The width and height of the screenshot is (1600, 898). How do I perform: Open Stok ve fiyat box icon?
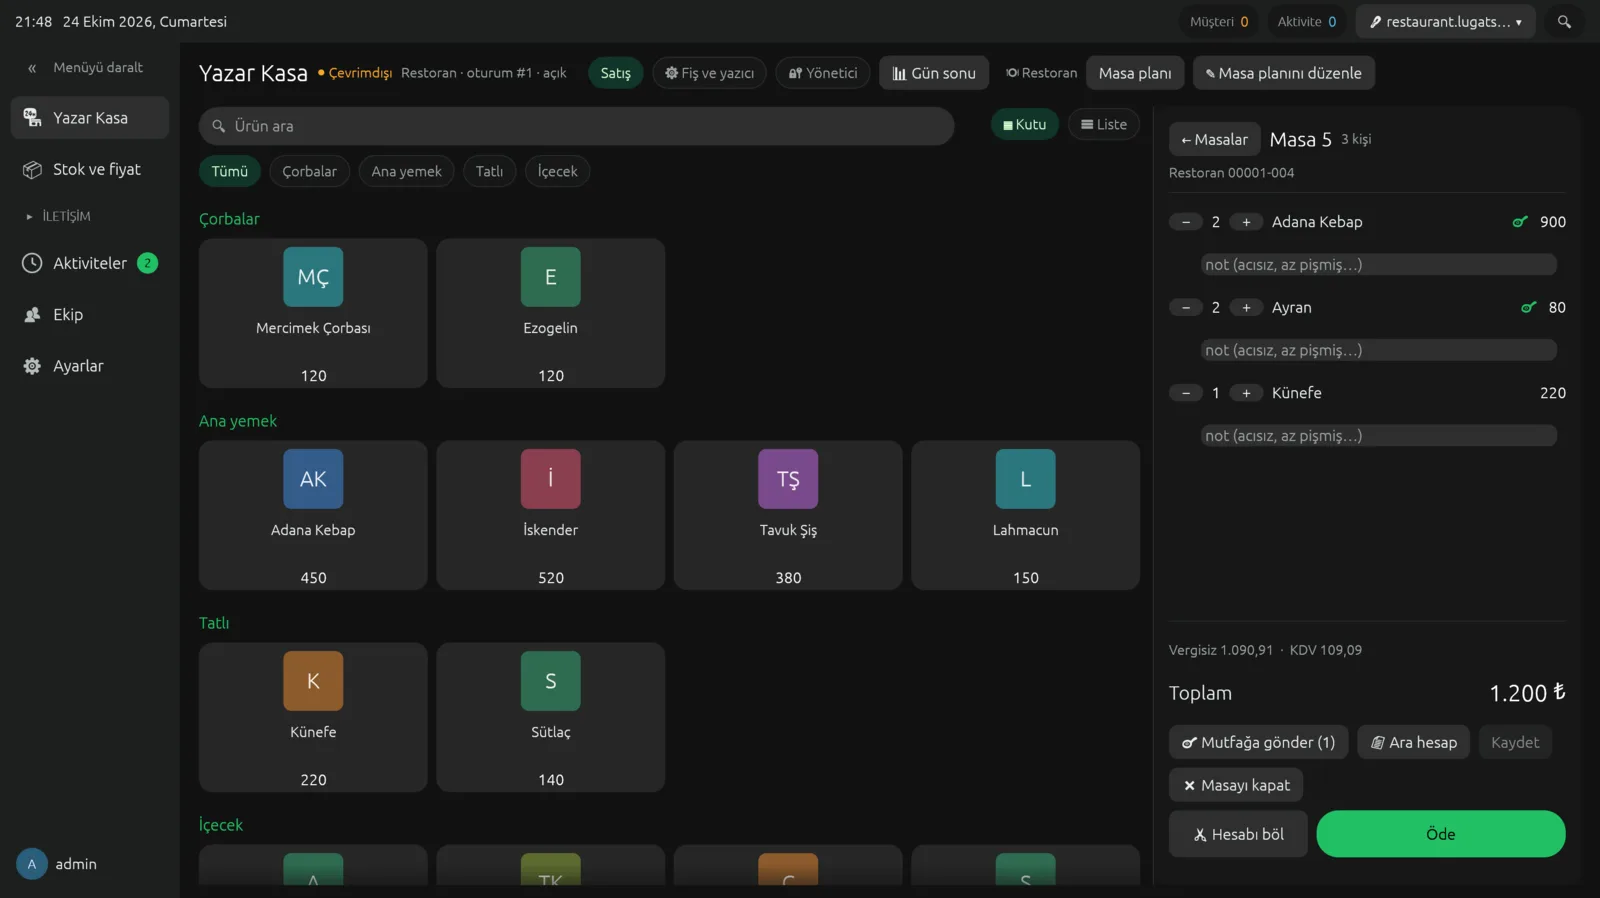(x=32, y=170)
